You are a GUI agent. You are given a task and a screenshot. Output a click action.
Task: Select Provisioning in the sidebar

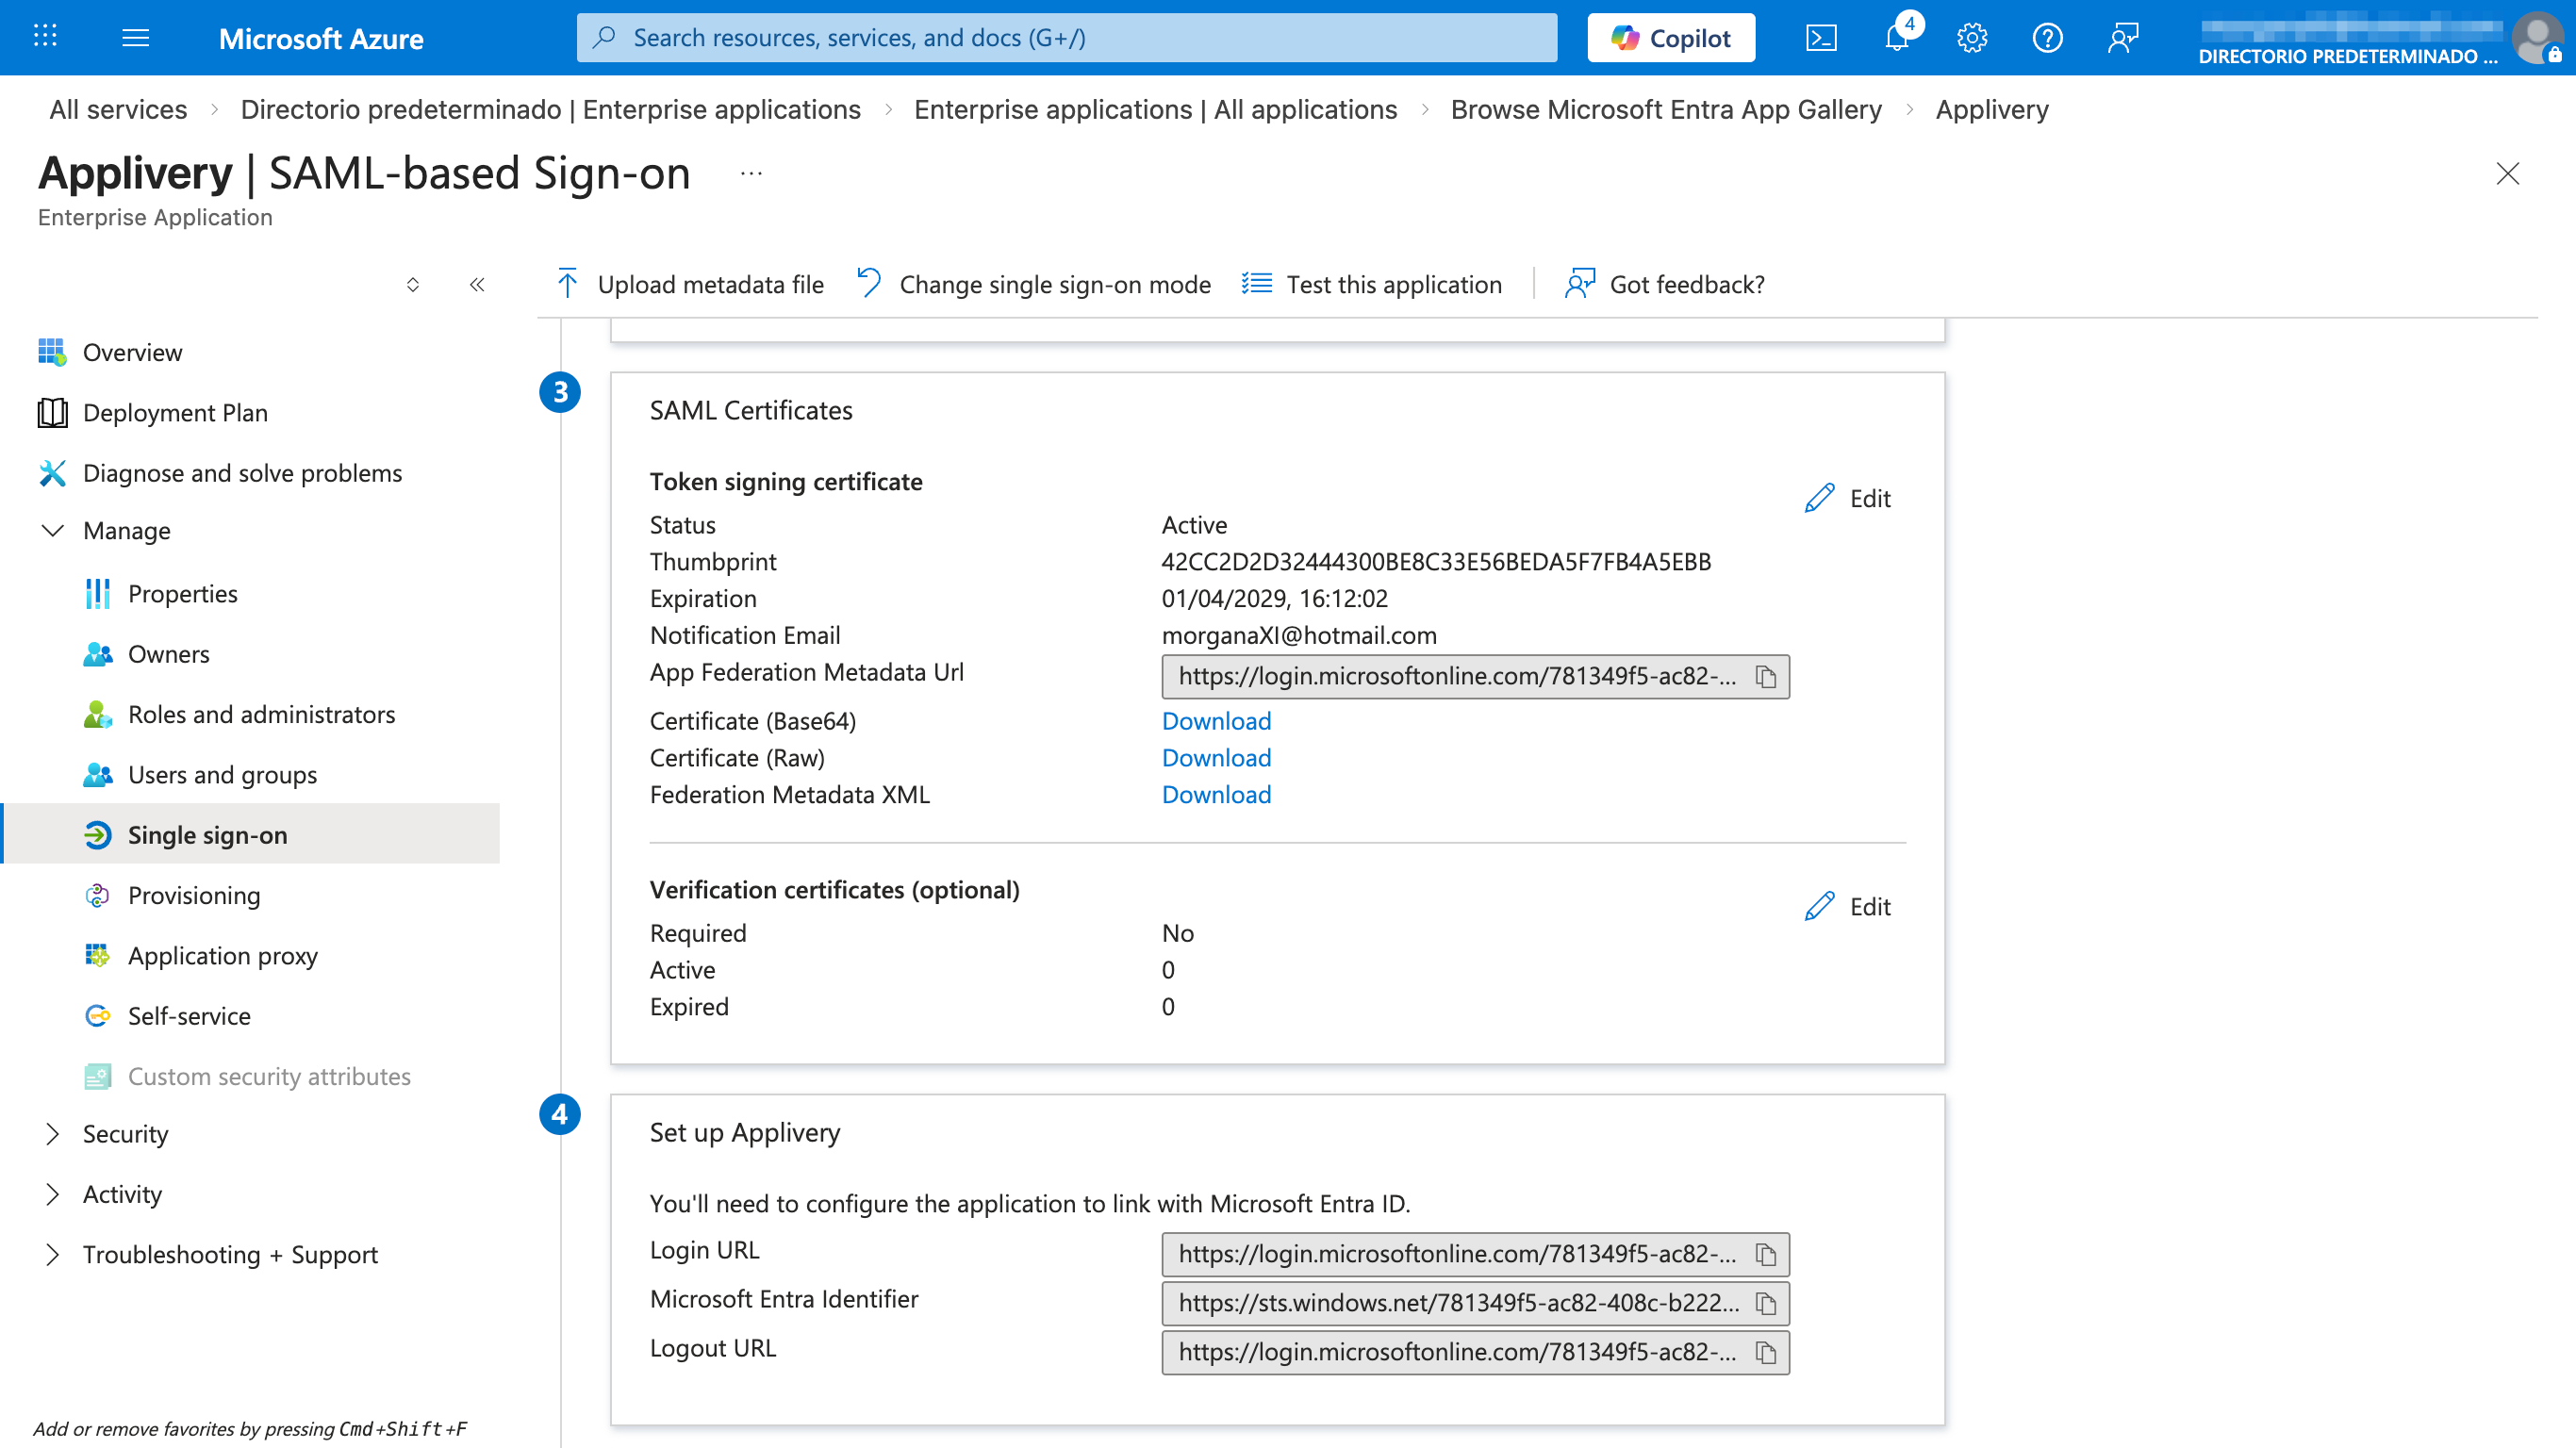click(193, 895)
